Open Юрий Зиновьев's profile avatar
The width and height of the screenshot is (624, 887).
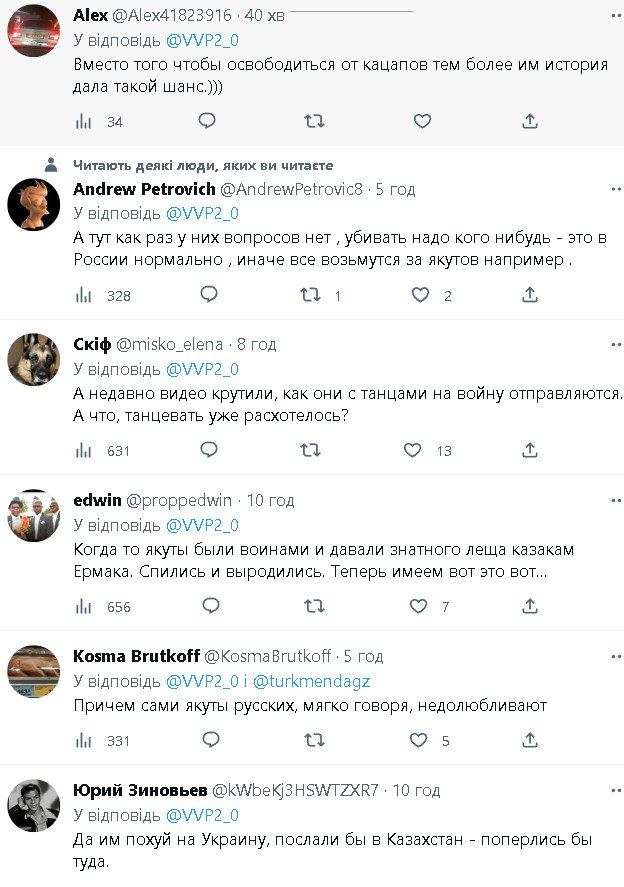tap(34, 804)
